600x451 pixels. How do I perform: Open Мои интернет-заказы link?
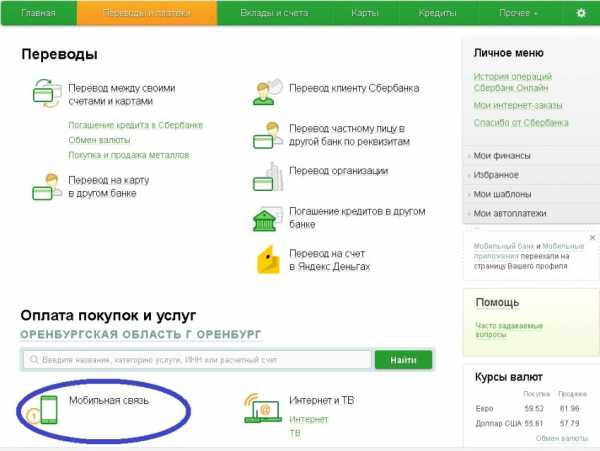click(x=518, y=105)
